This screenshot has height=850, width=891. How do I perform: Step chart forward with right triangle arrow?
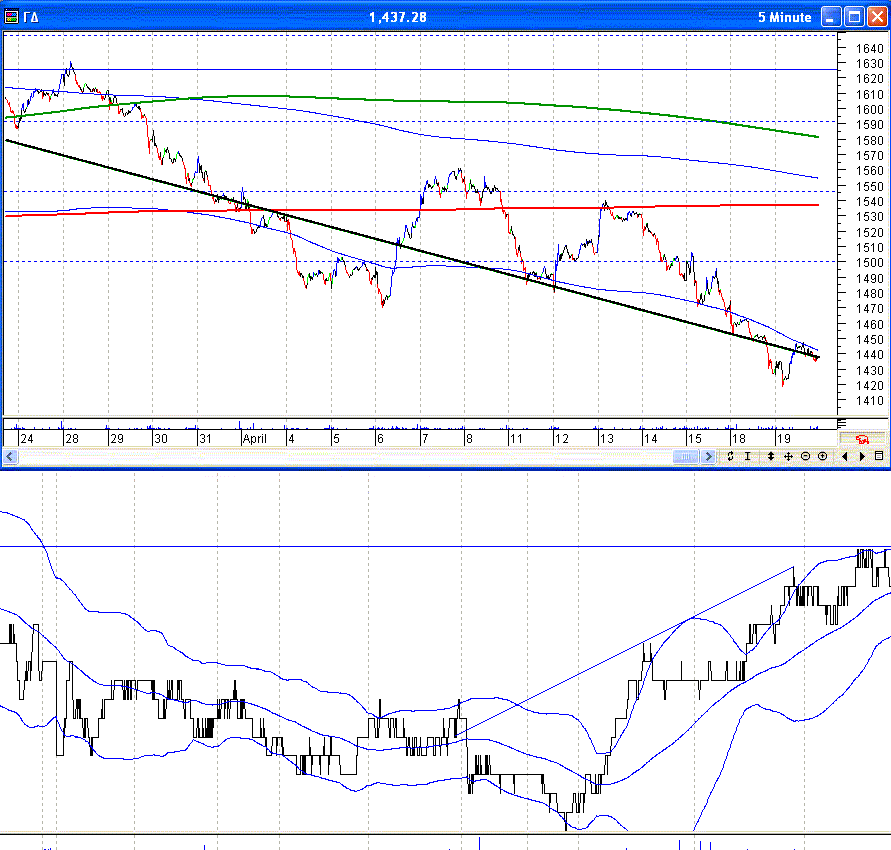tap(862, 456)
